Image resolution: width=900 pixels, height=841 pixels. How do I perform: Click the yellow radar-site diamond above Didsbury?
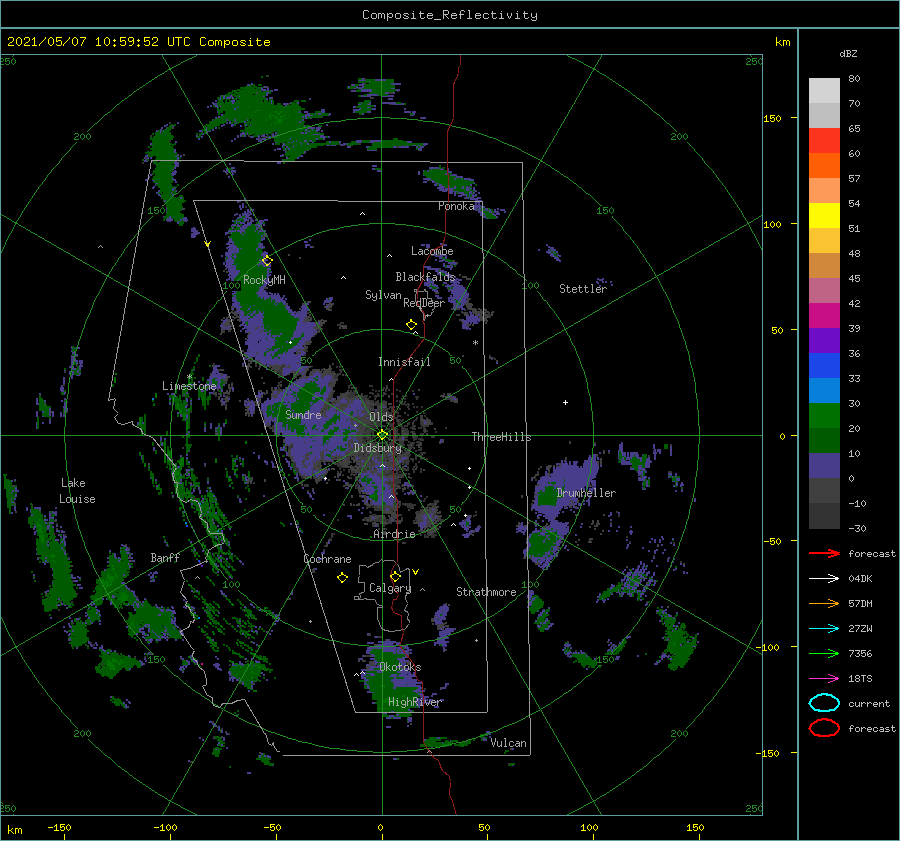click(x=382, y=435)
